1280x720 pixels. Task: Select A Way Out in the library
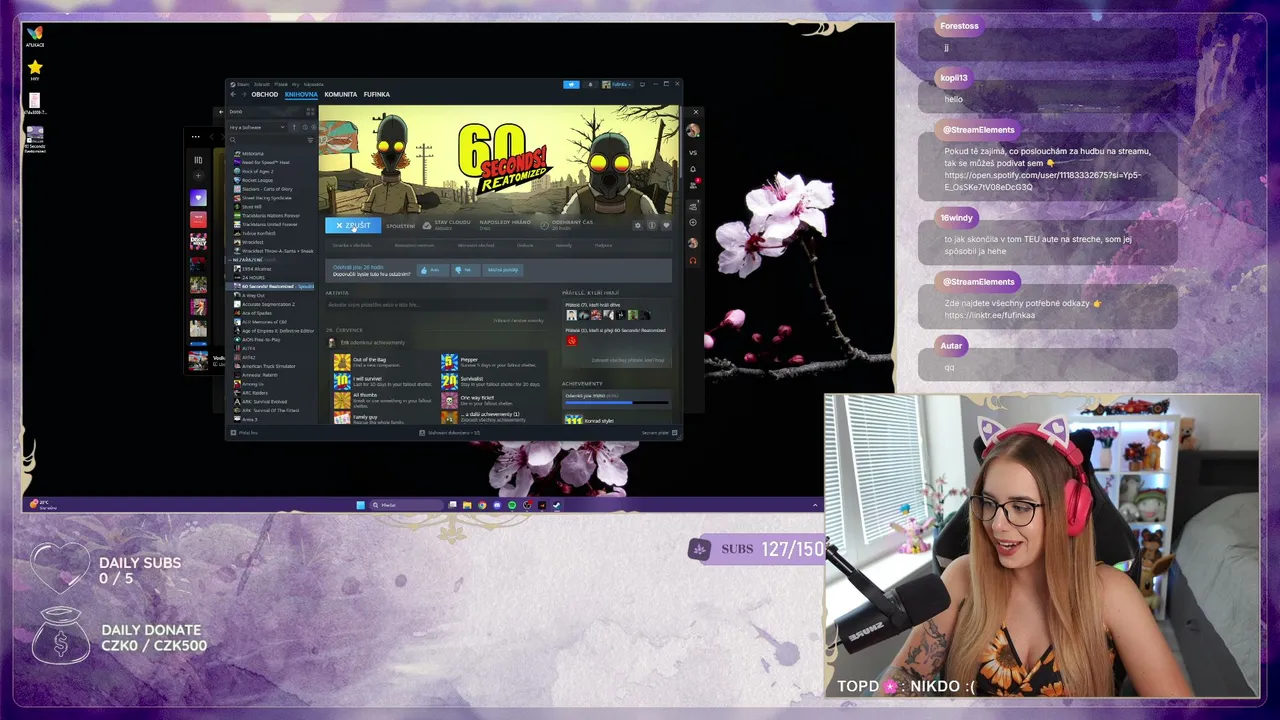coord(249,296)
